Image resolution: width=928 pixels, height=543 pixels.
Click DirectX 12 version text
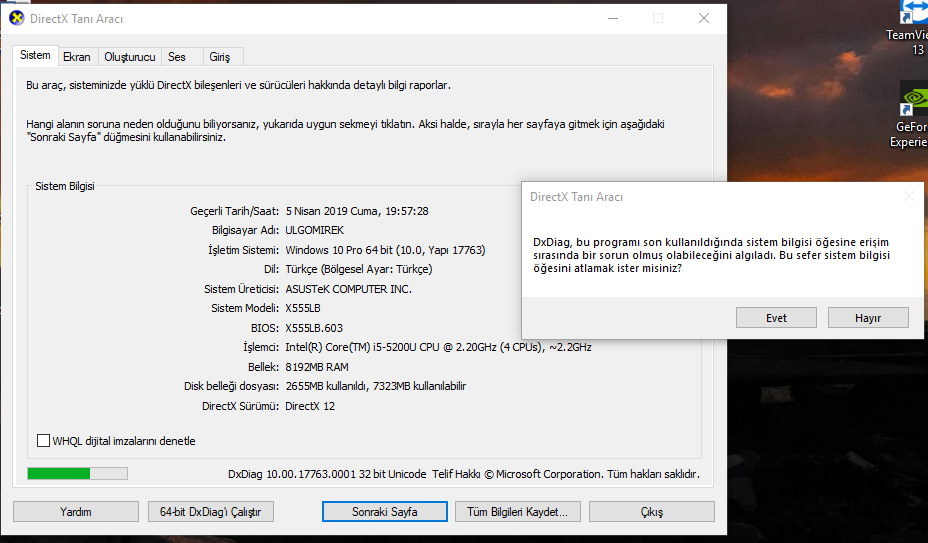coord(310,406)
